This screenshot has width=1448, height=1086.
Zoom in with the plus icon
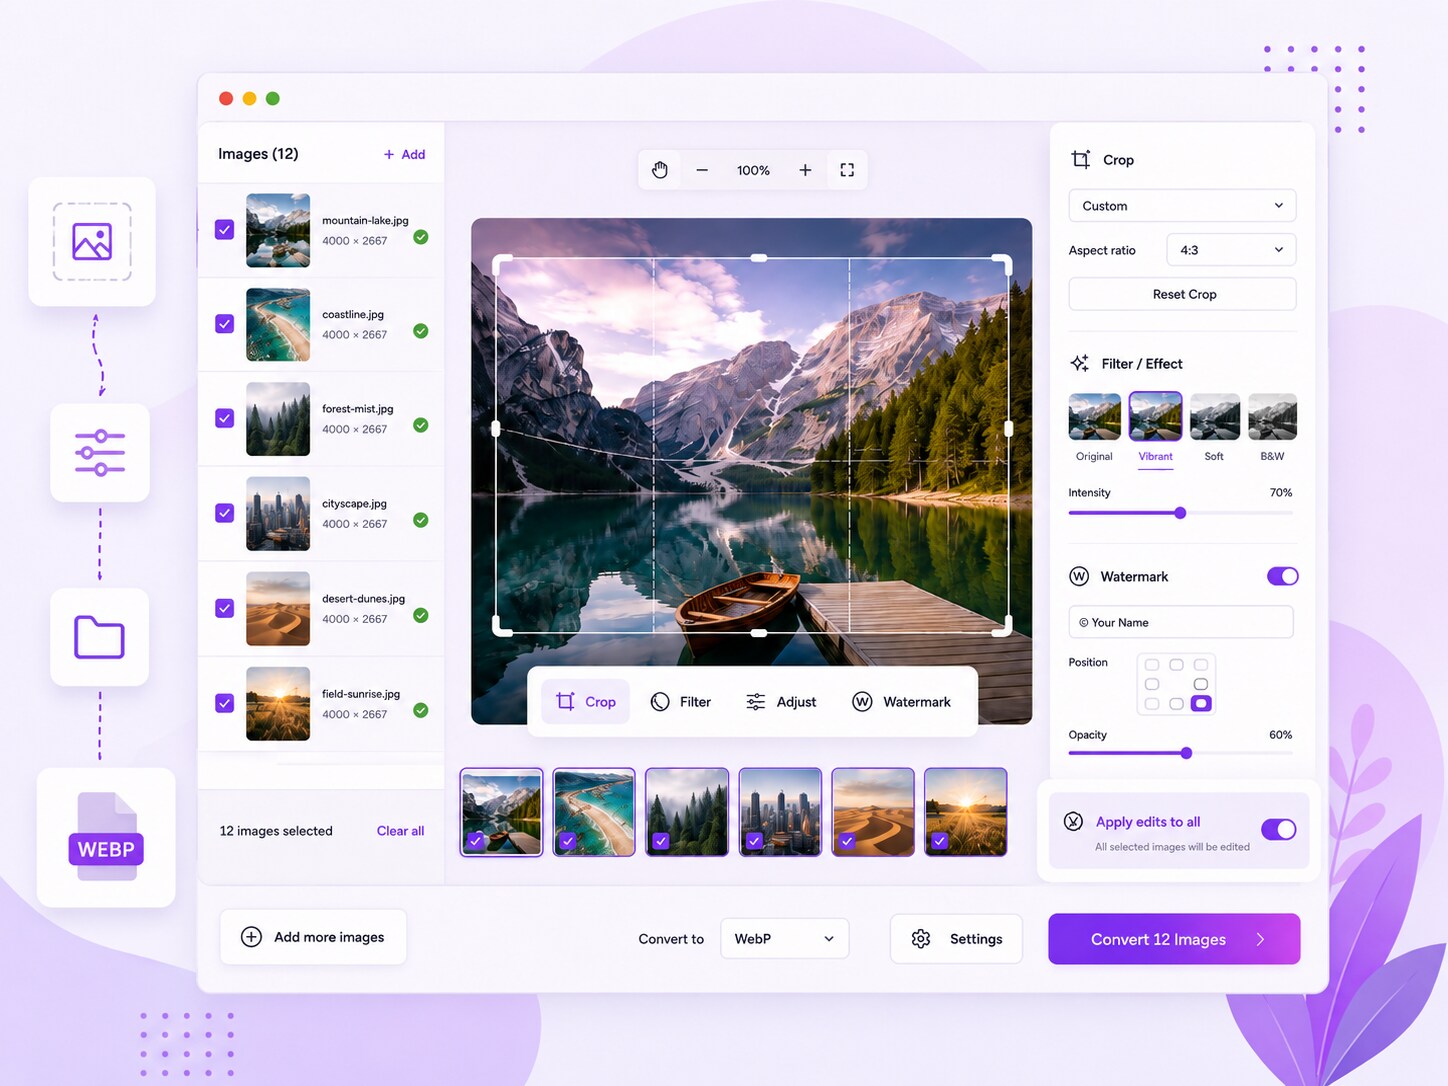[x=805, y=170]
